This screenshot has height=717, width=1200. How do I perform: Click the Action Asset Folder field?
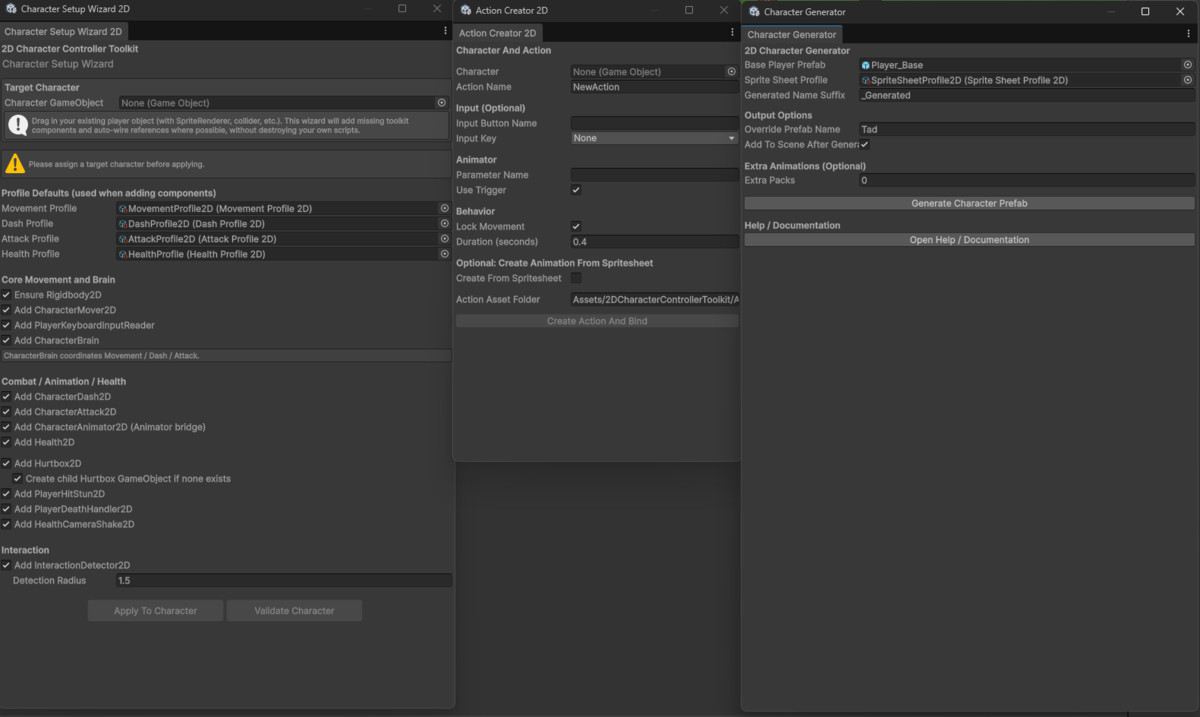(x=654, y=299)
